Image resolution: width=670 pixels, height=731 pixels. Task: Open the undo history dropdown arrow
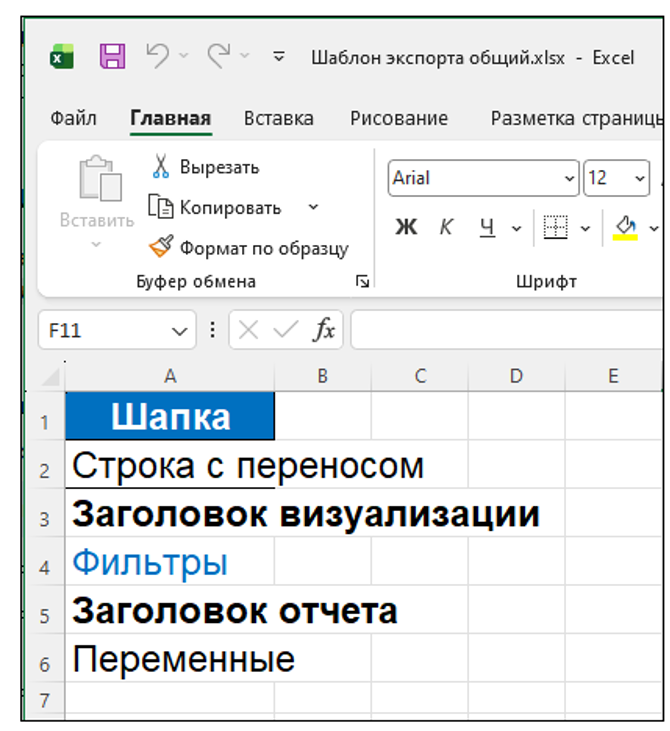pos(184,56)
